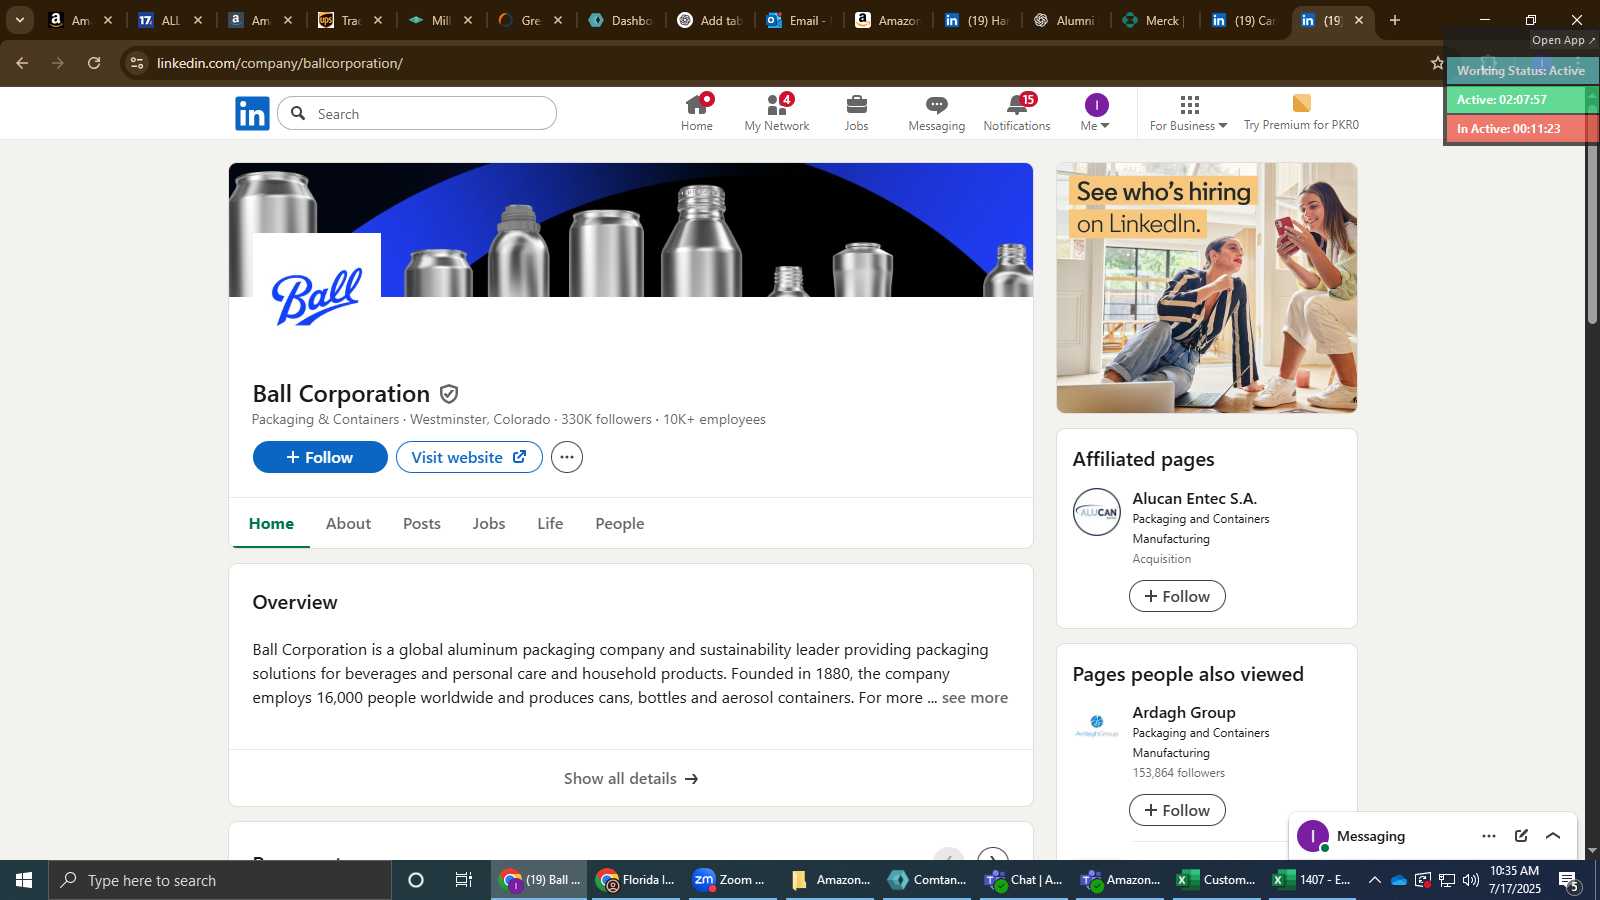Close the current LinkedIn tab
1600x900 pixels.
tap(1359, 20)
